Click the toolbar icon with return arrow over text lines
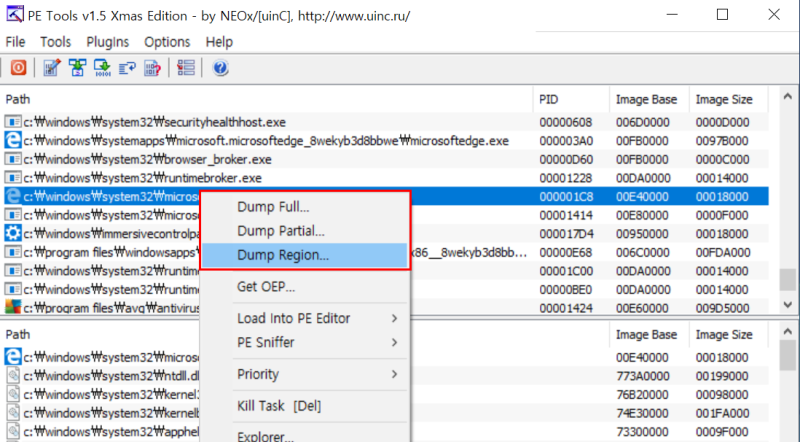Image resolution: width=800 pixels, height=442 pixels. pos(127,68)
